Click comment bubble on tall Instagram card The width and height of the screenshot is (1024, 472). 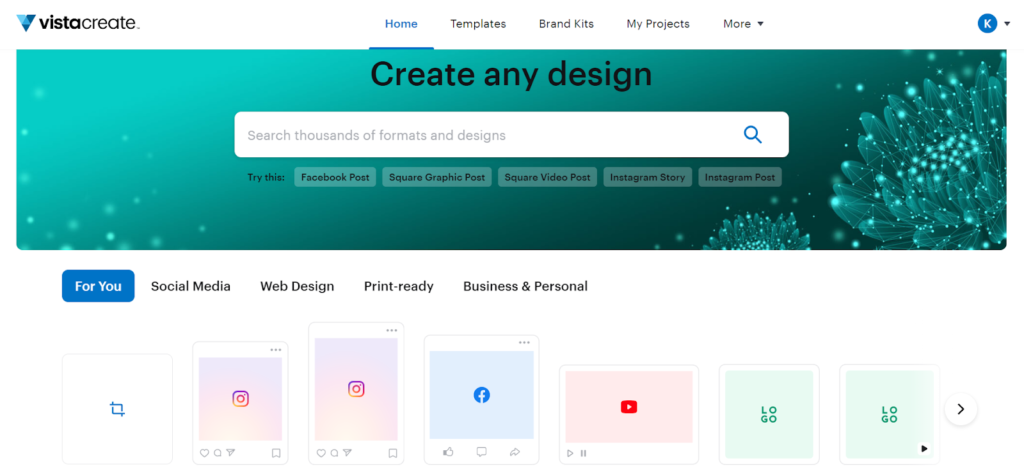pyautogui.click(x=334, y=452)
